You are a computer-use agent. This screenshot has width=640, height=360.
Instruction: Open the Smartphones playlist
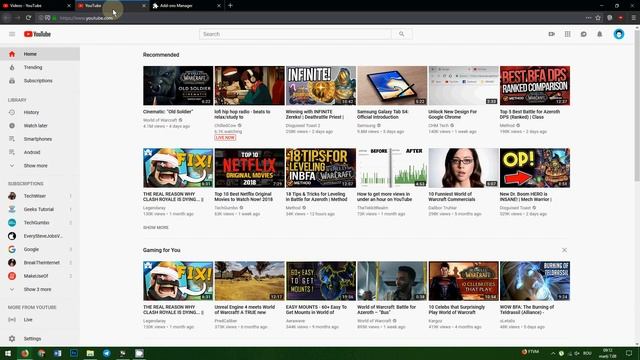tap(40, 139)
